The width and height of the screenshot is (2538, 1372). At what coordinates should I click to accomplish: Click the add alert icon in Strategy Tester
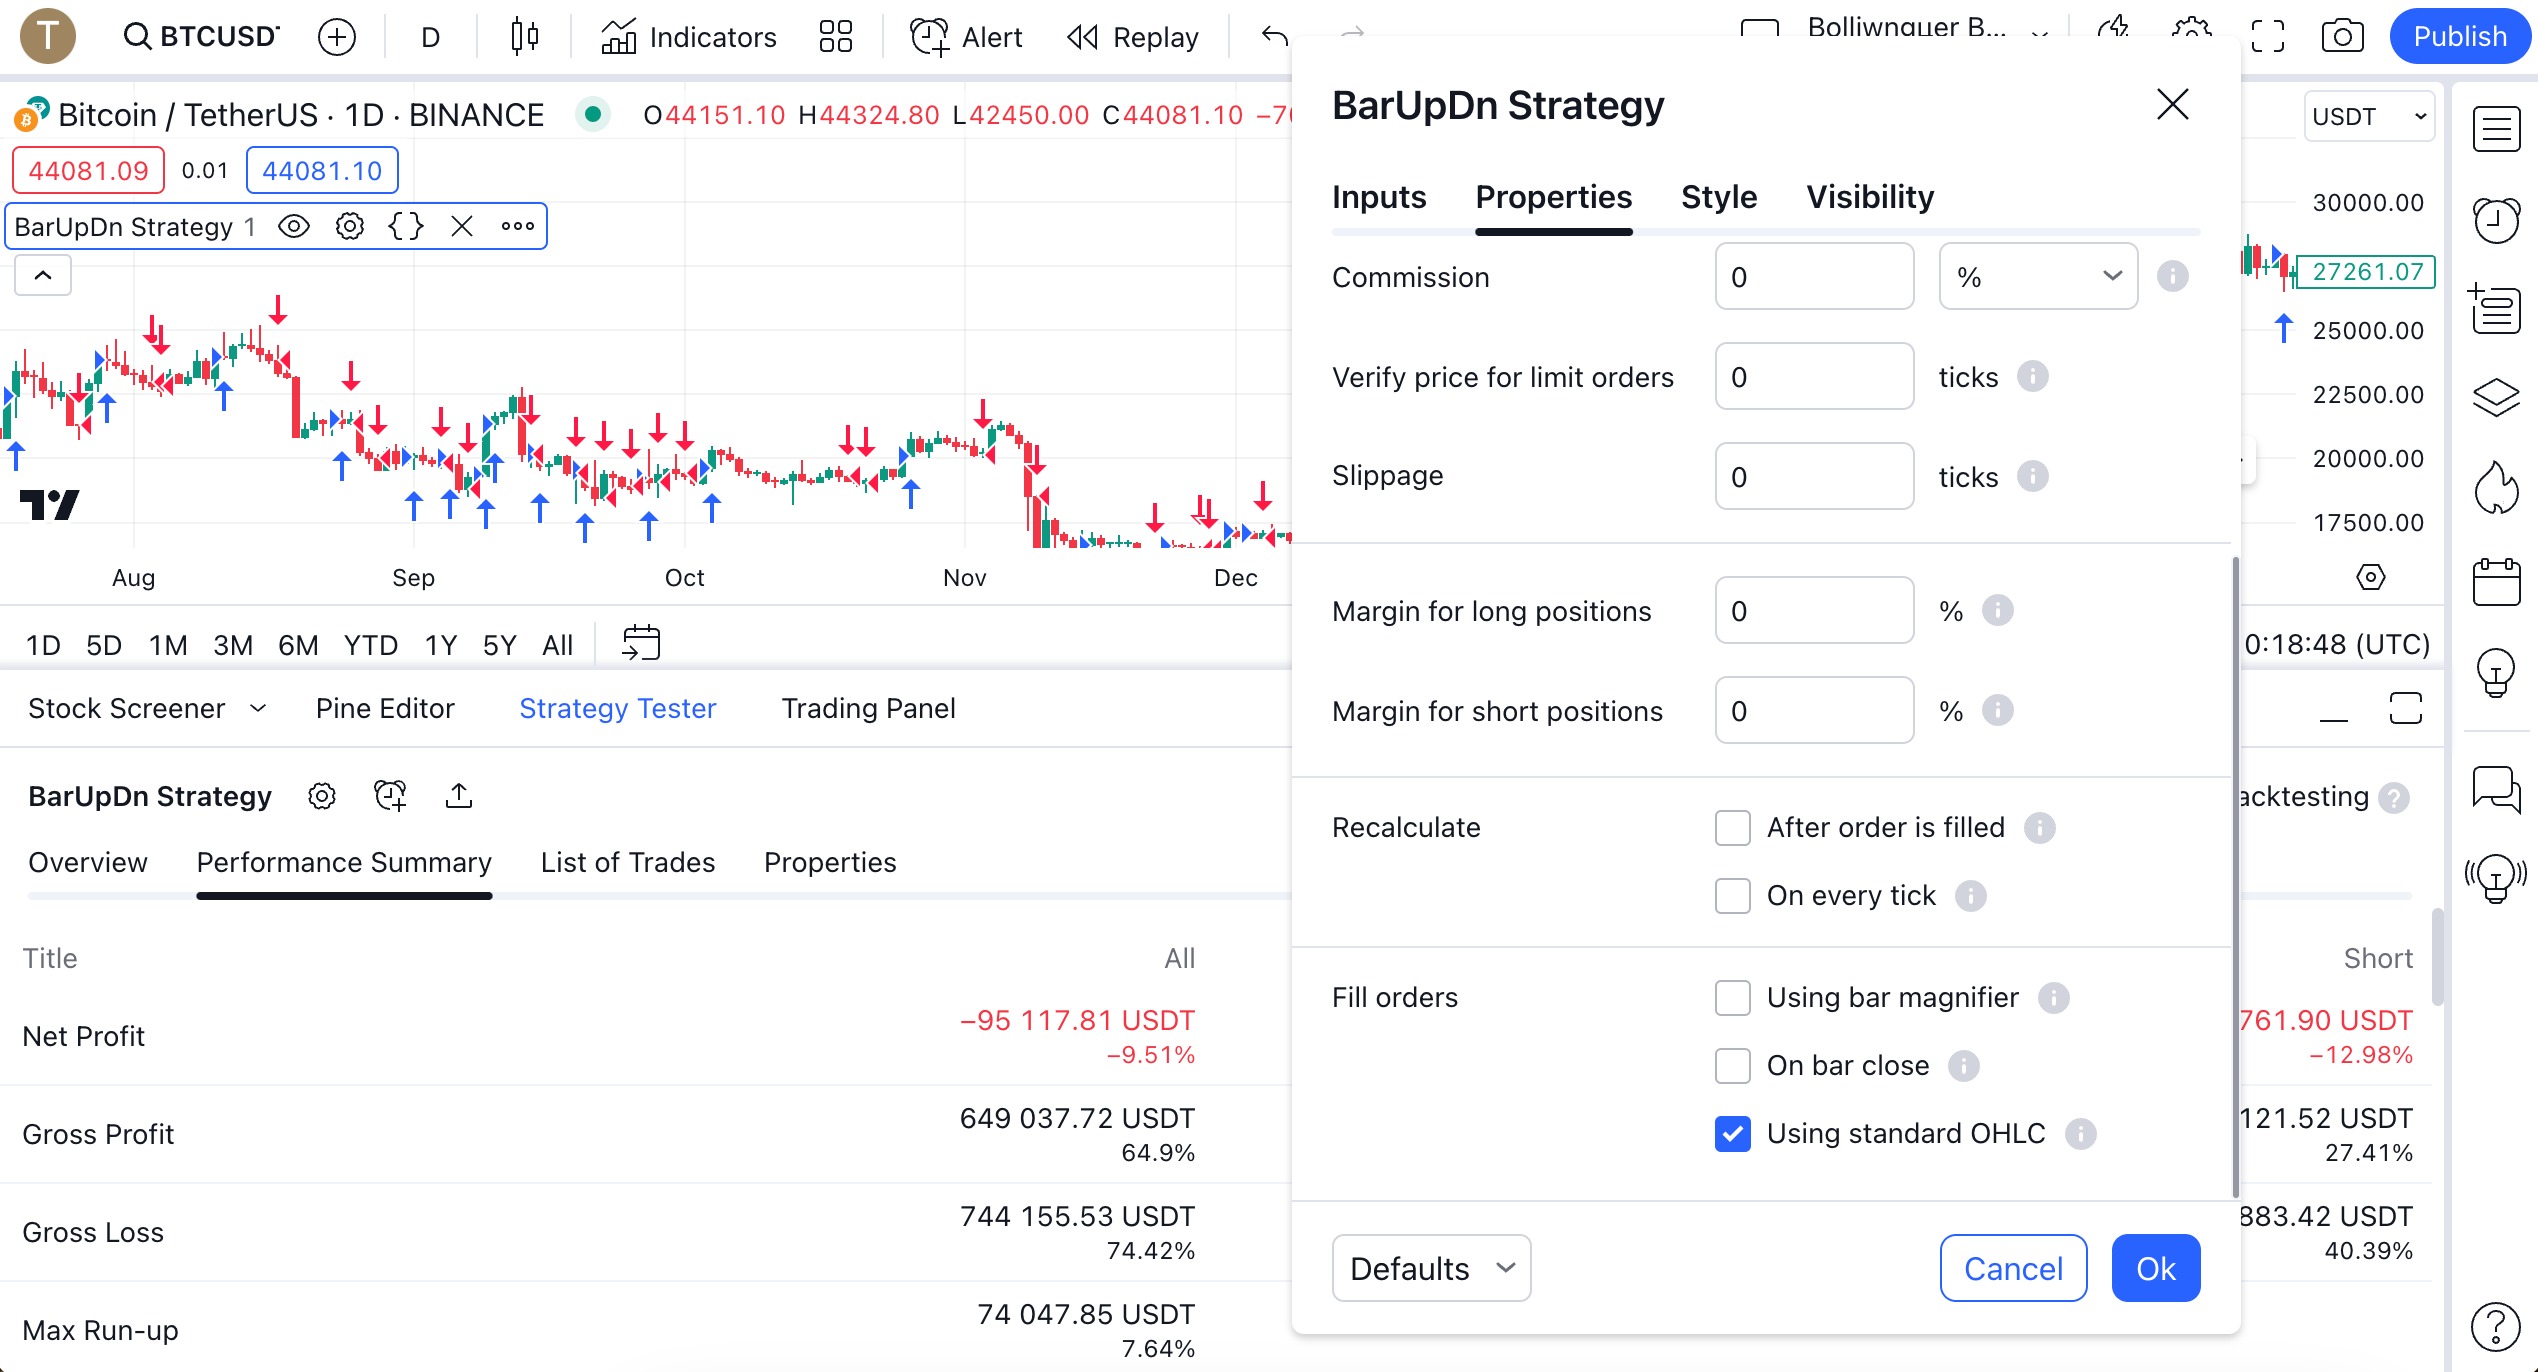[390, 796]
